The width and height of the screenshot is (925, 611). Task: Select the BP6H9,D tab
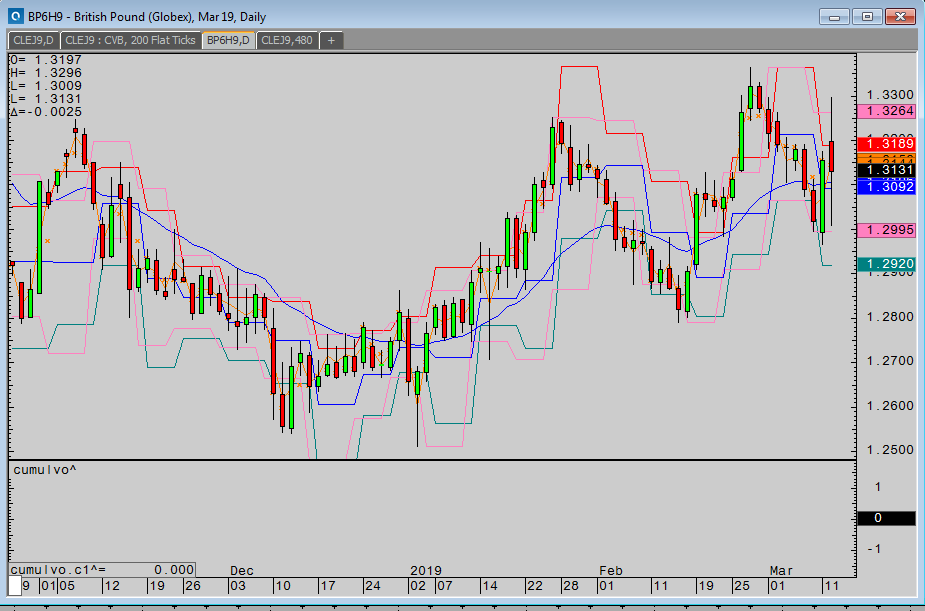pos(228,40)
